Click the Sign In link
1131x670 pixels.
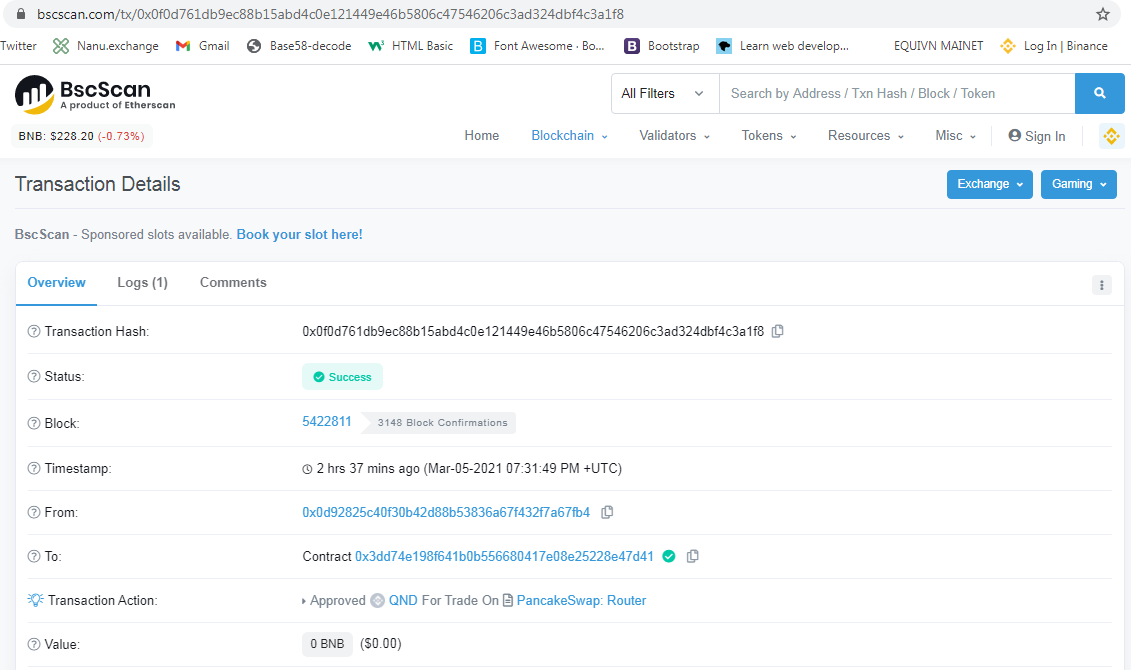(1037, 136)
